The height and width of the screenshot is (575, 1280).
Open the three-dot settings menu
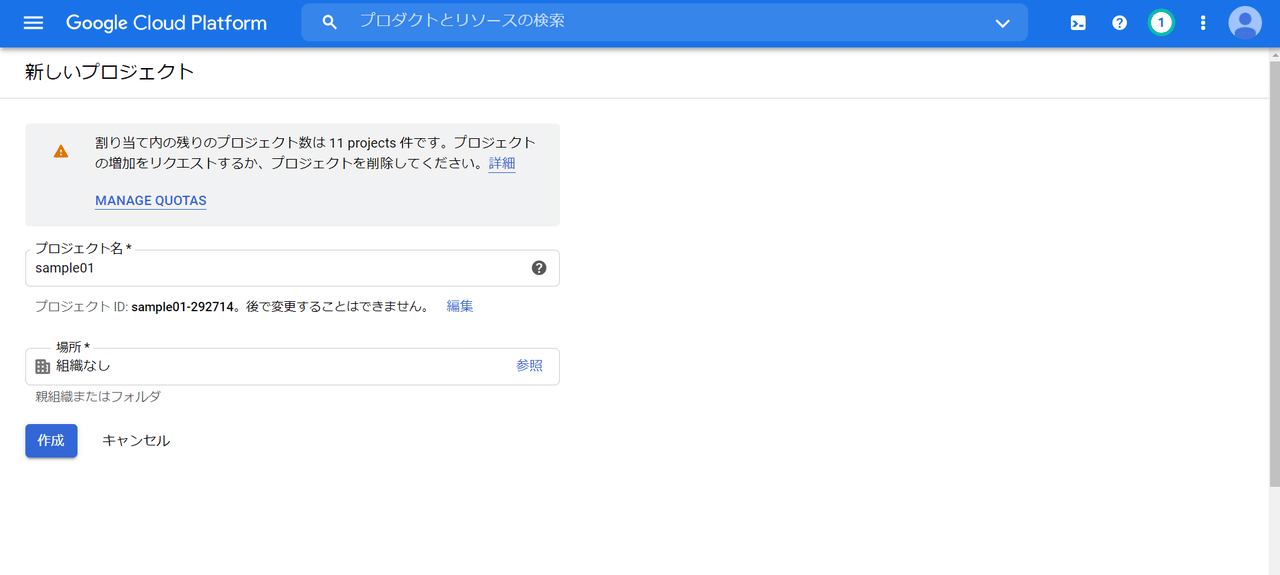click(x=1203, y=23)
